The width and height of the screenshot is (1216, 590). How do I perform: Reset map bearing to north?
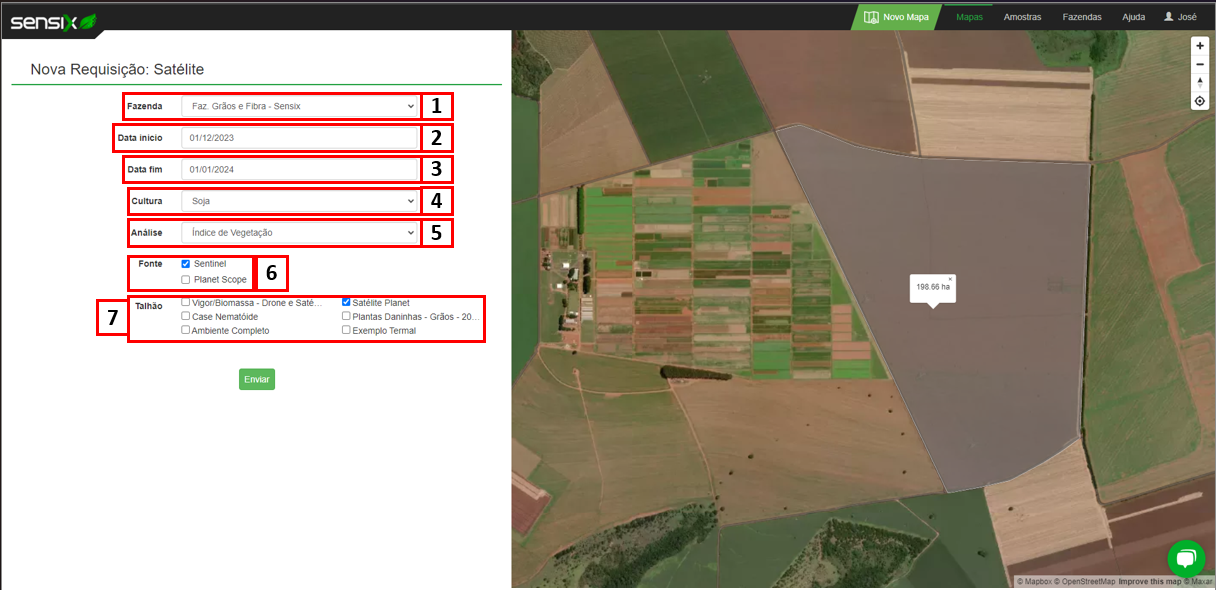point(1200,82)
